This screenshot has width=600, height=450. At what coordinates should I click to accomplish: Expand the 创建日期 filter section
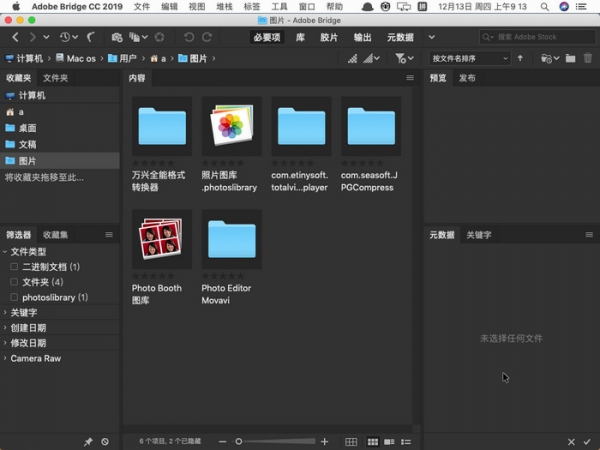5,328
